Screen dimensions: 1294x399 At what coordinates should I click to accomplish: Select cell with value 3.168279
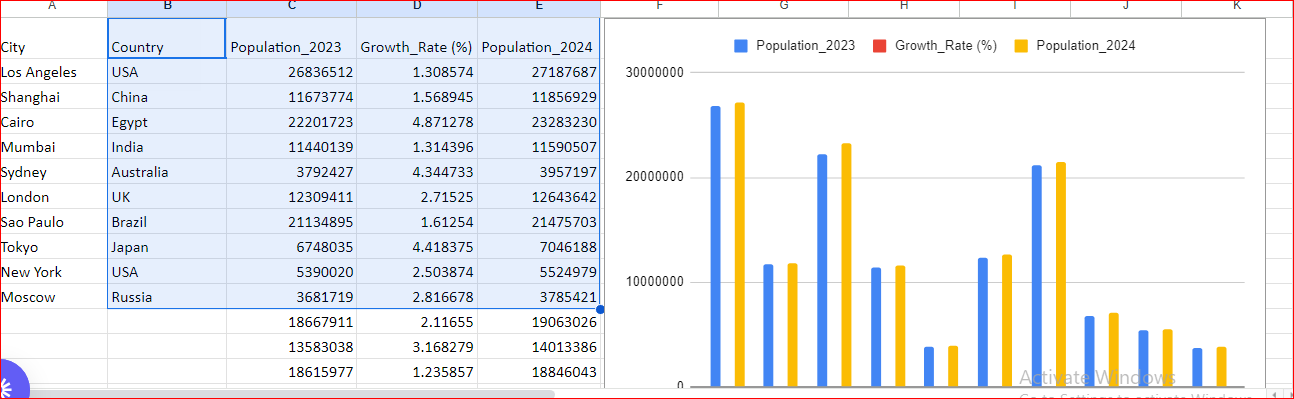(x=417, y=347)
